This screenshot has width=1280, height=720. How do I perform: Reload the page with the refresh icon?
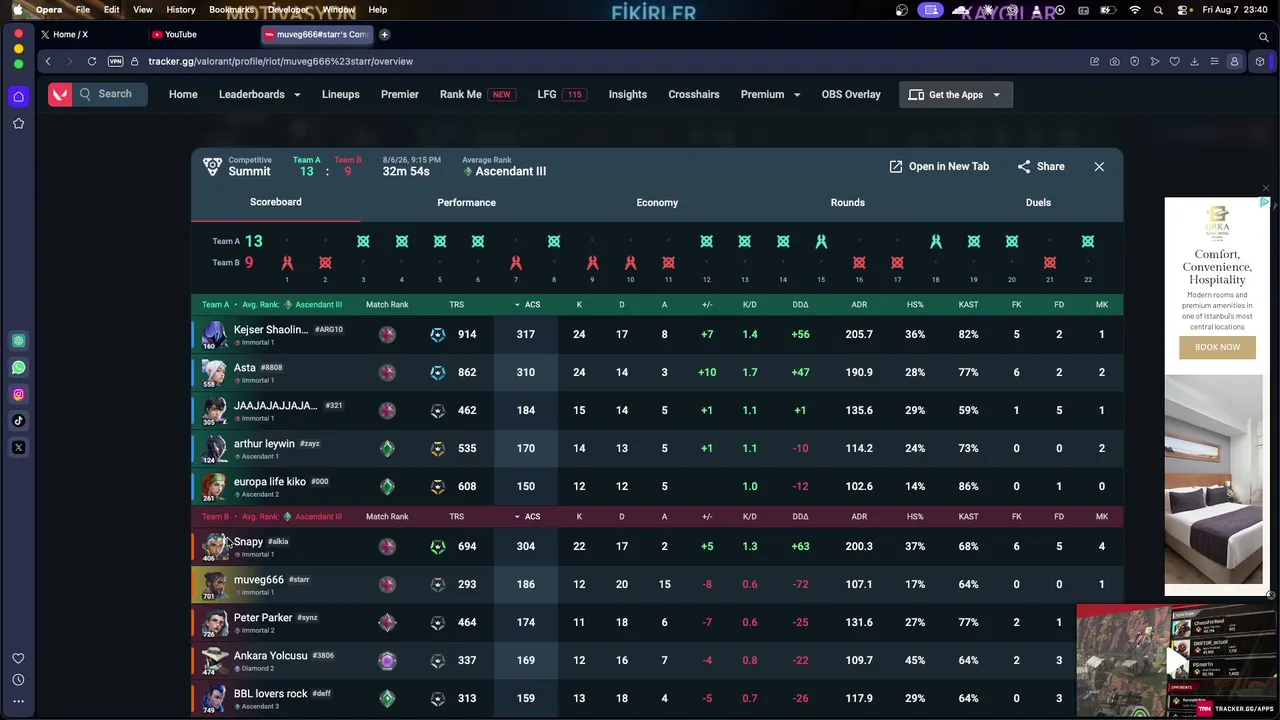[91, 61]
